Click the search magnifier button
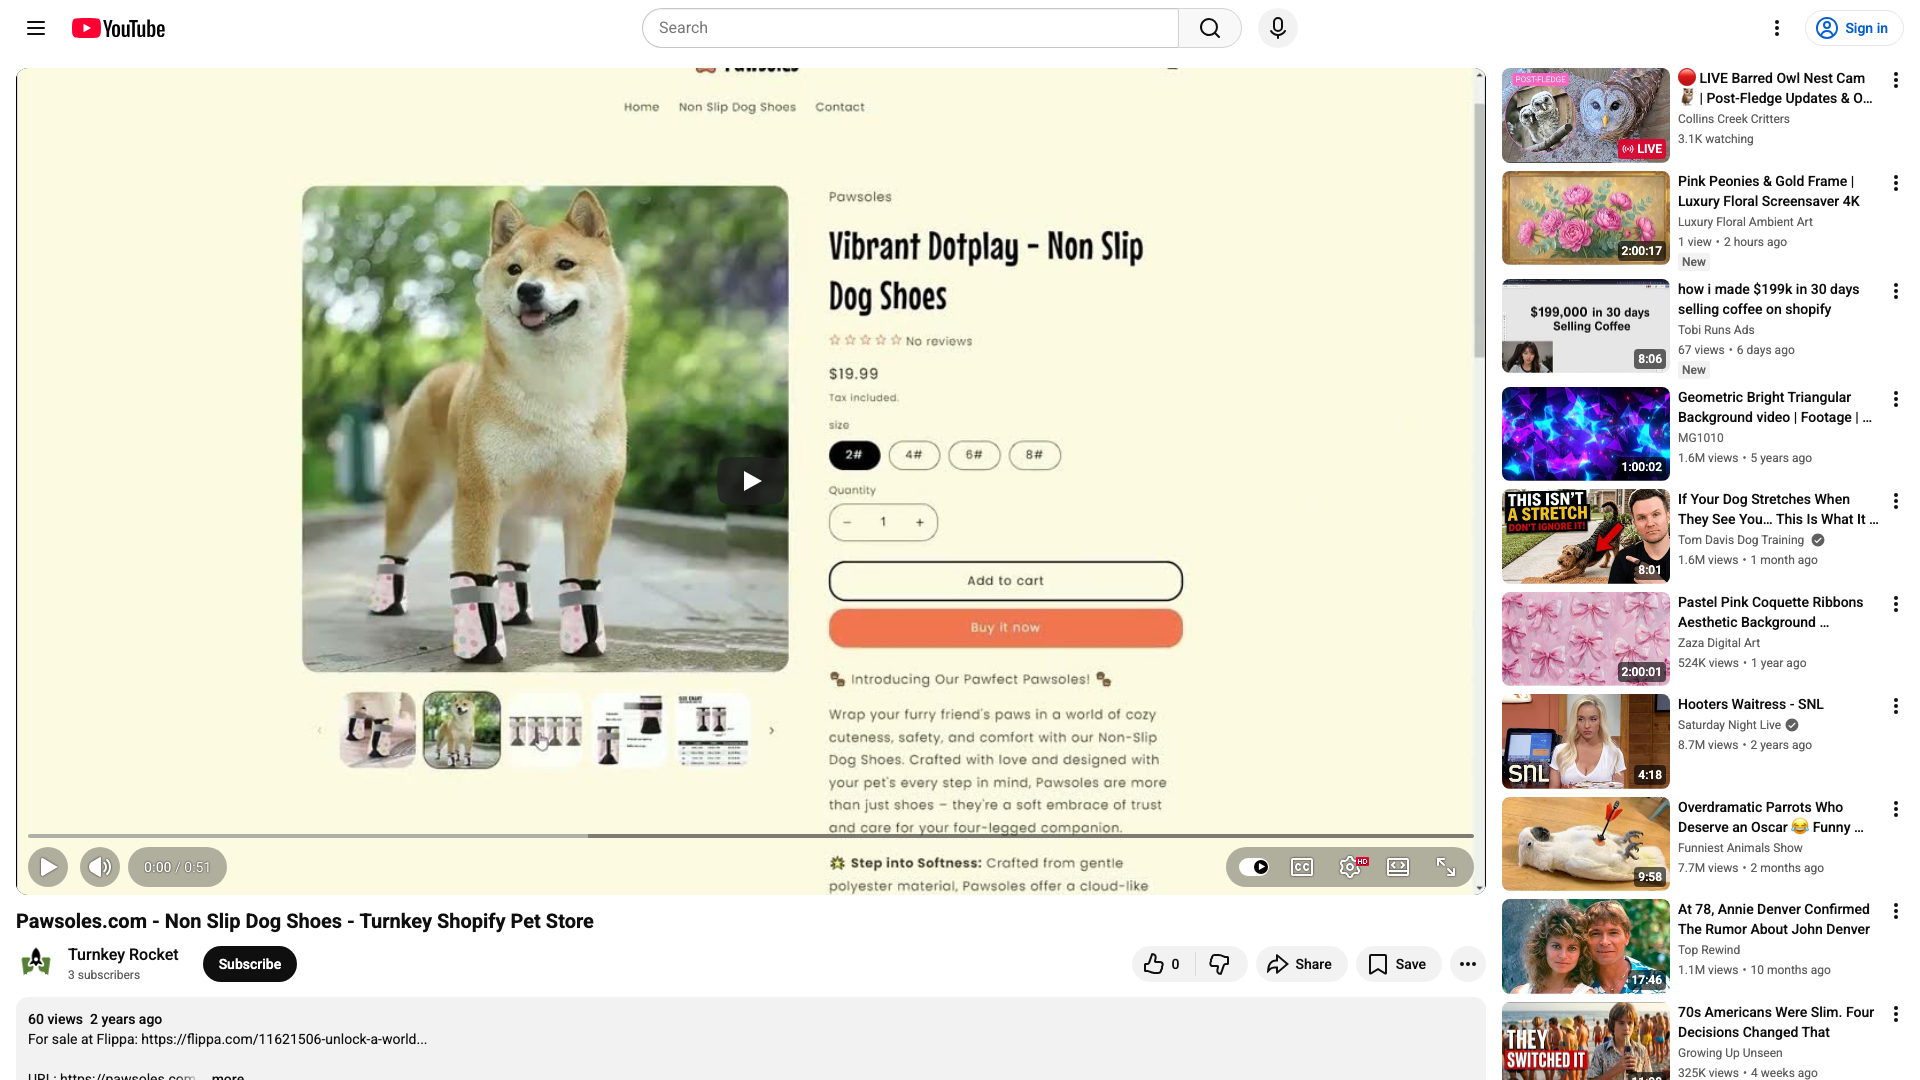This screenshot has height=1080, width=1920. (1210, 28)
